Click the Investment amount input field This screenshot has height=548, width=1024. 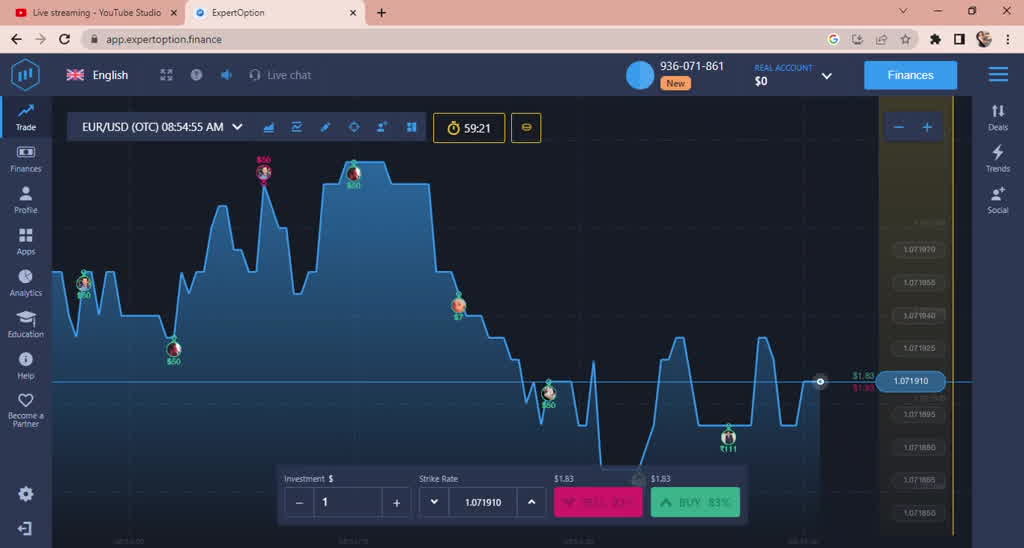348,502
